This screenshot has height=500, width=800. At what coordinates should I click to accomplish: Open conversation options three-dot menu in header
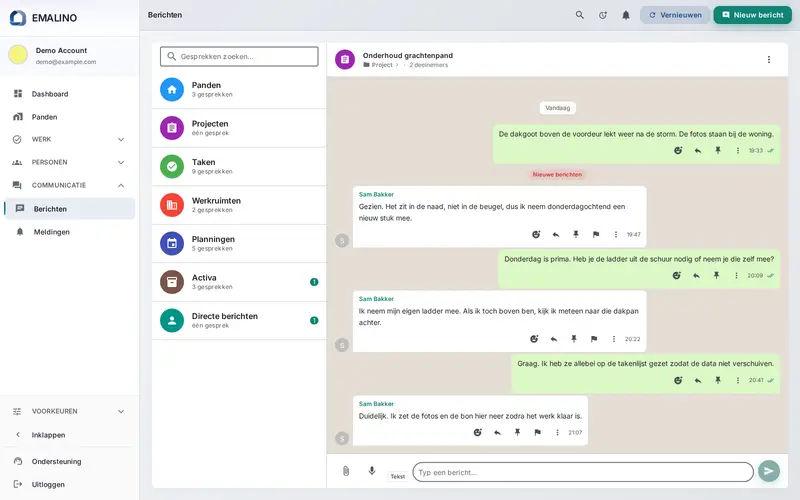point(768,60)
